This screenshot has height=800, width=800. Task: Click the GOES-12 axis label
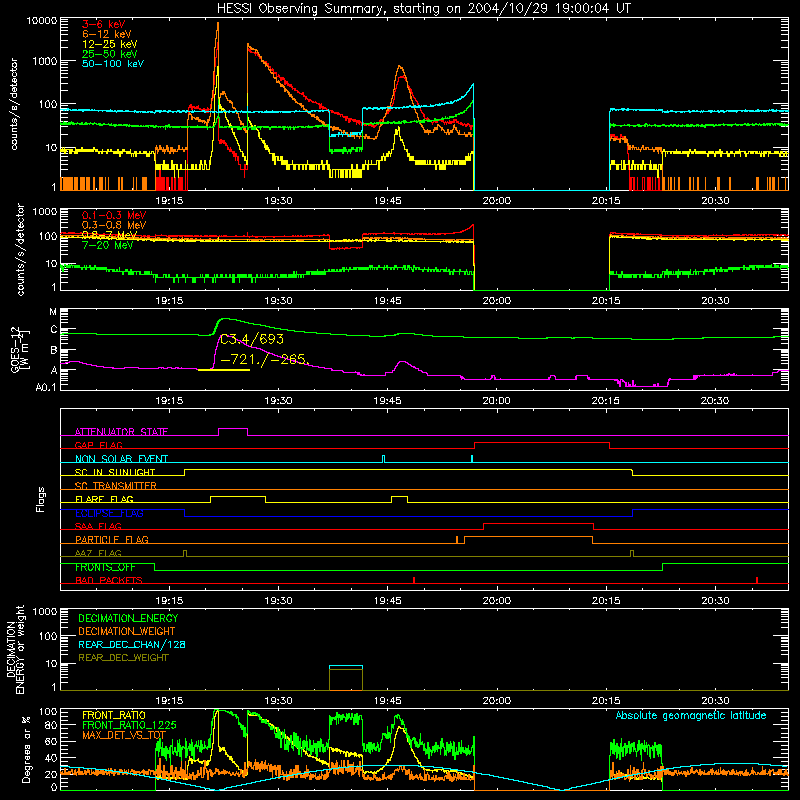19,349
